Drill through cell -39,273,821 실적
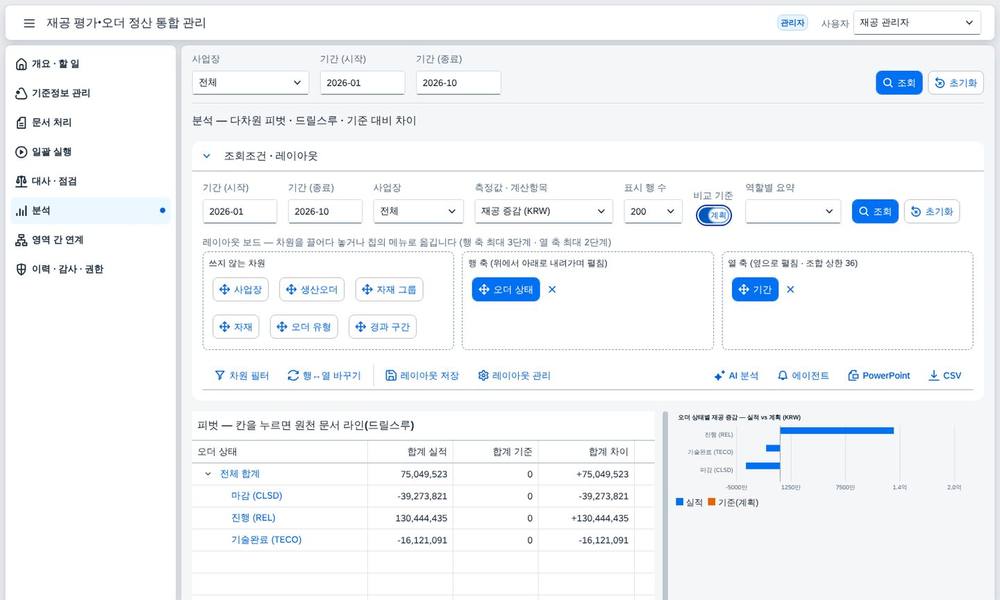This screenshot has height=600, width=1000. coord(410,496)
